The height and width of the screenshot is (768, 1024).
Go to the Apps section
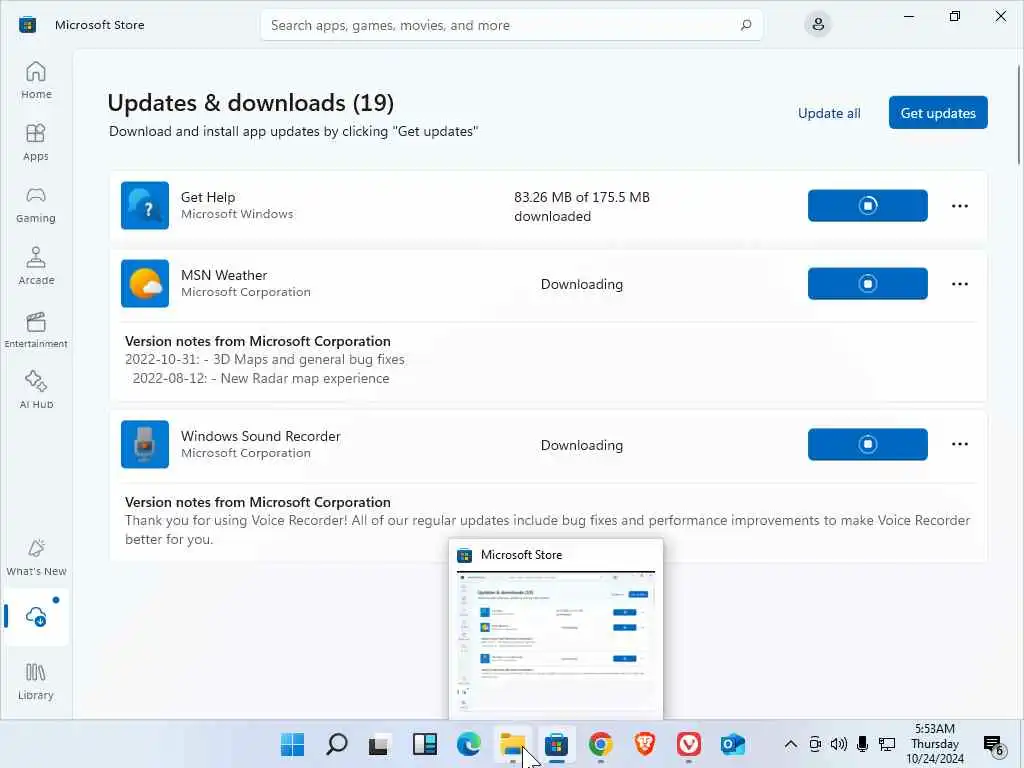[x=36, y=142]
